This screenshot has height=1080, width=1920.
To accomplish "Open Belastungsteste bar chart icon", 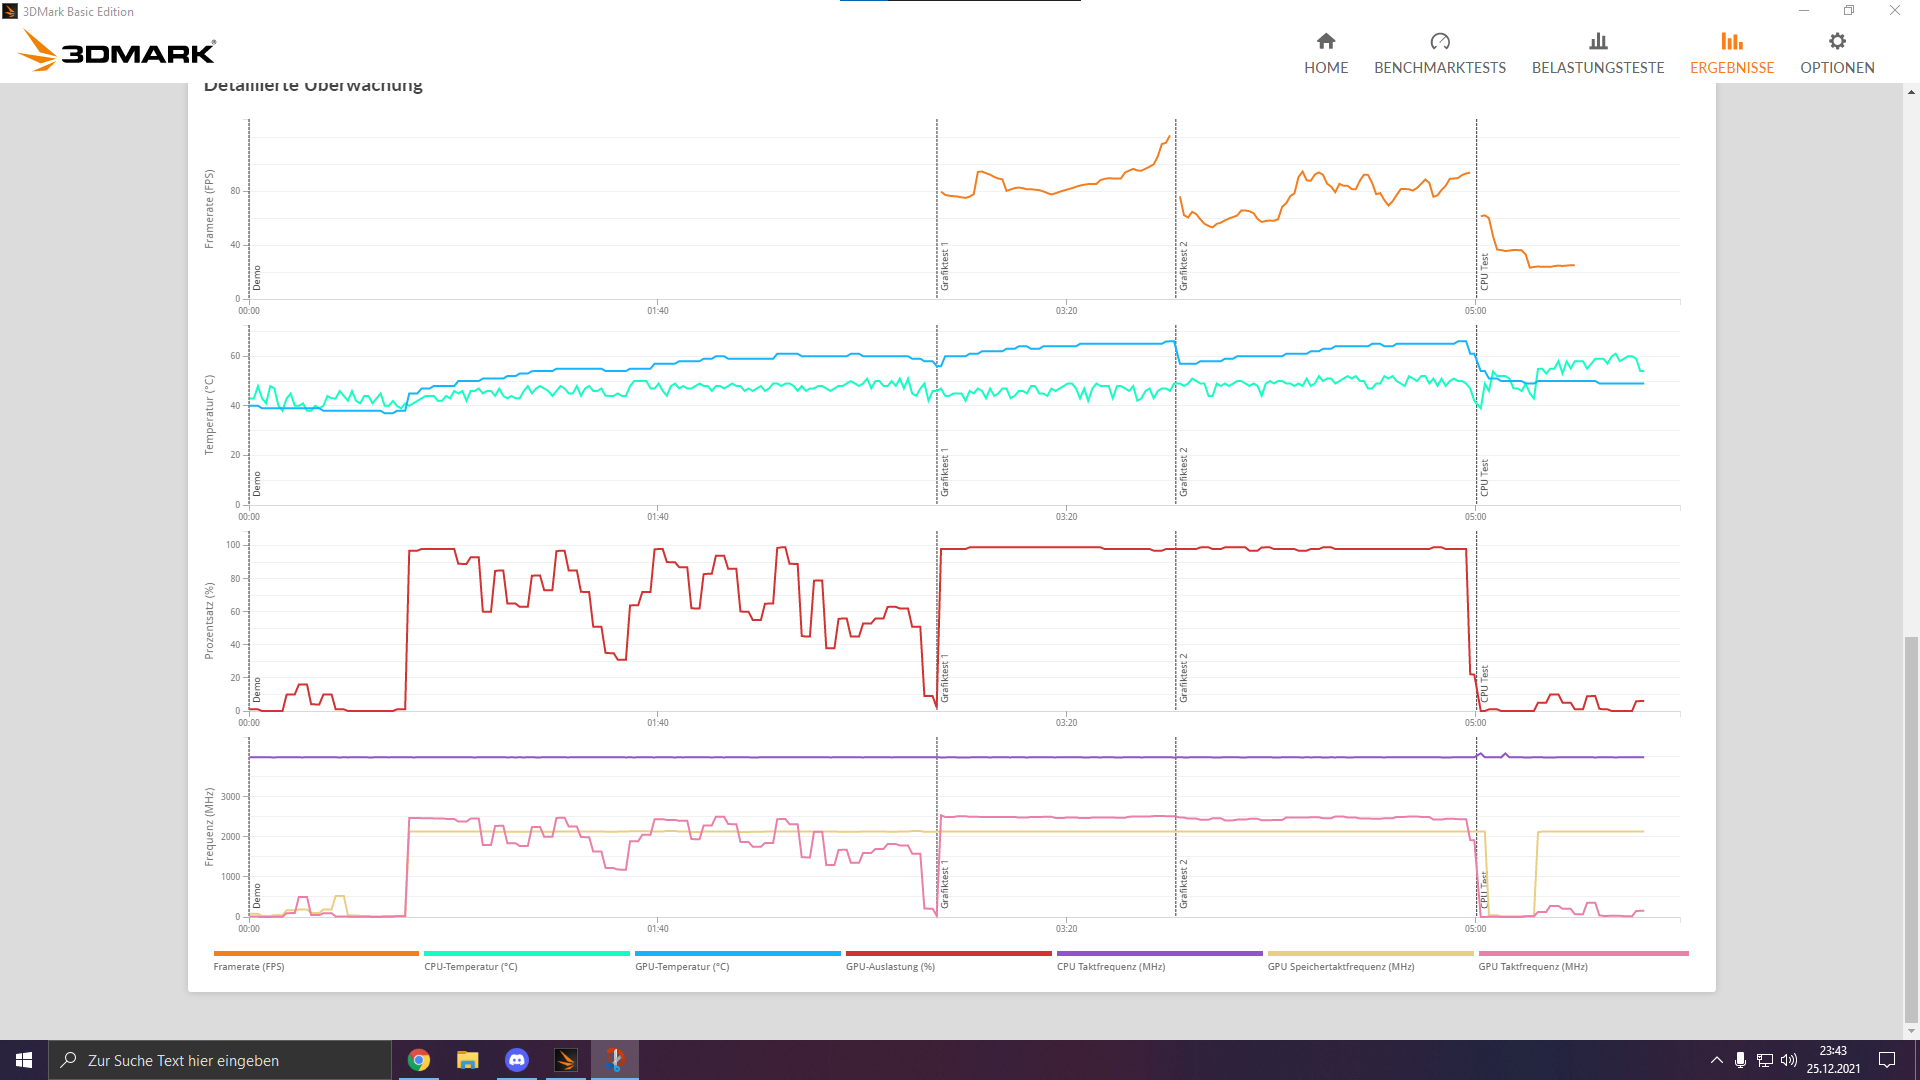I will pos(1598,41).
